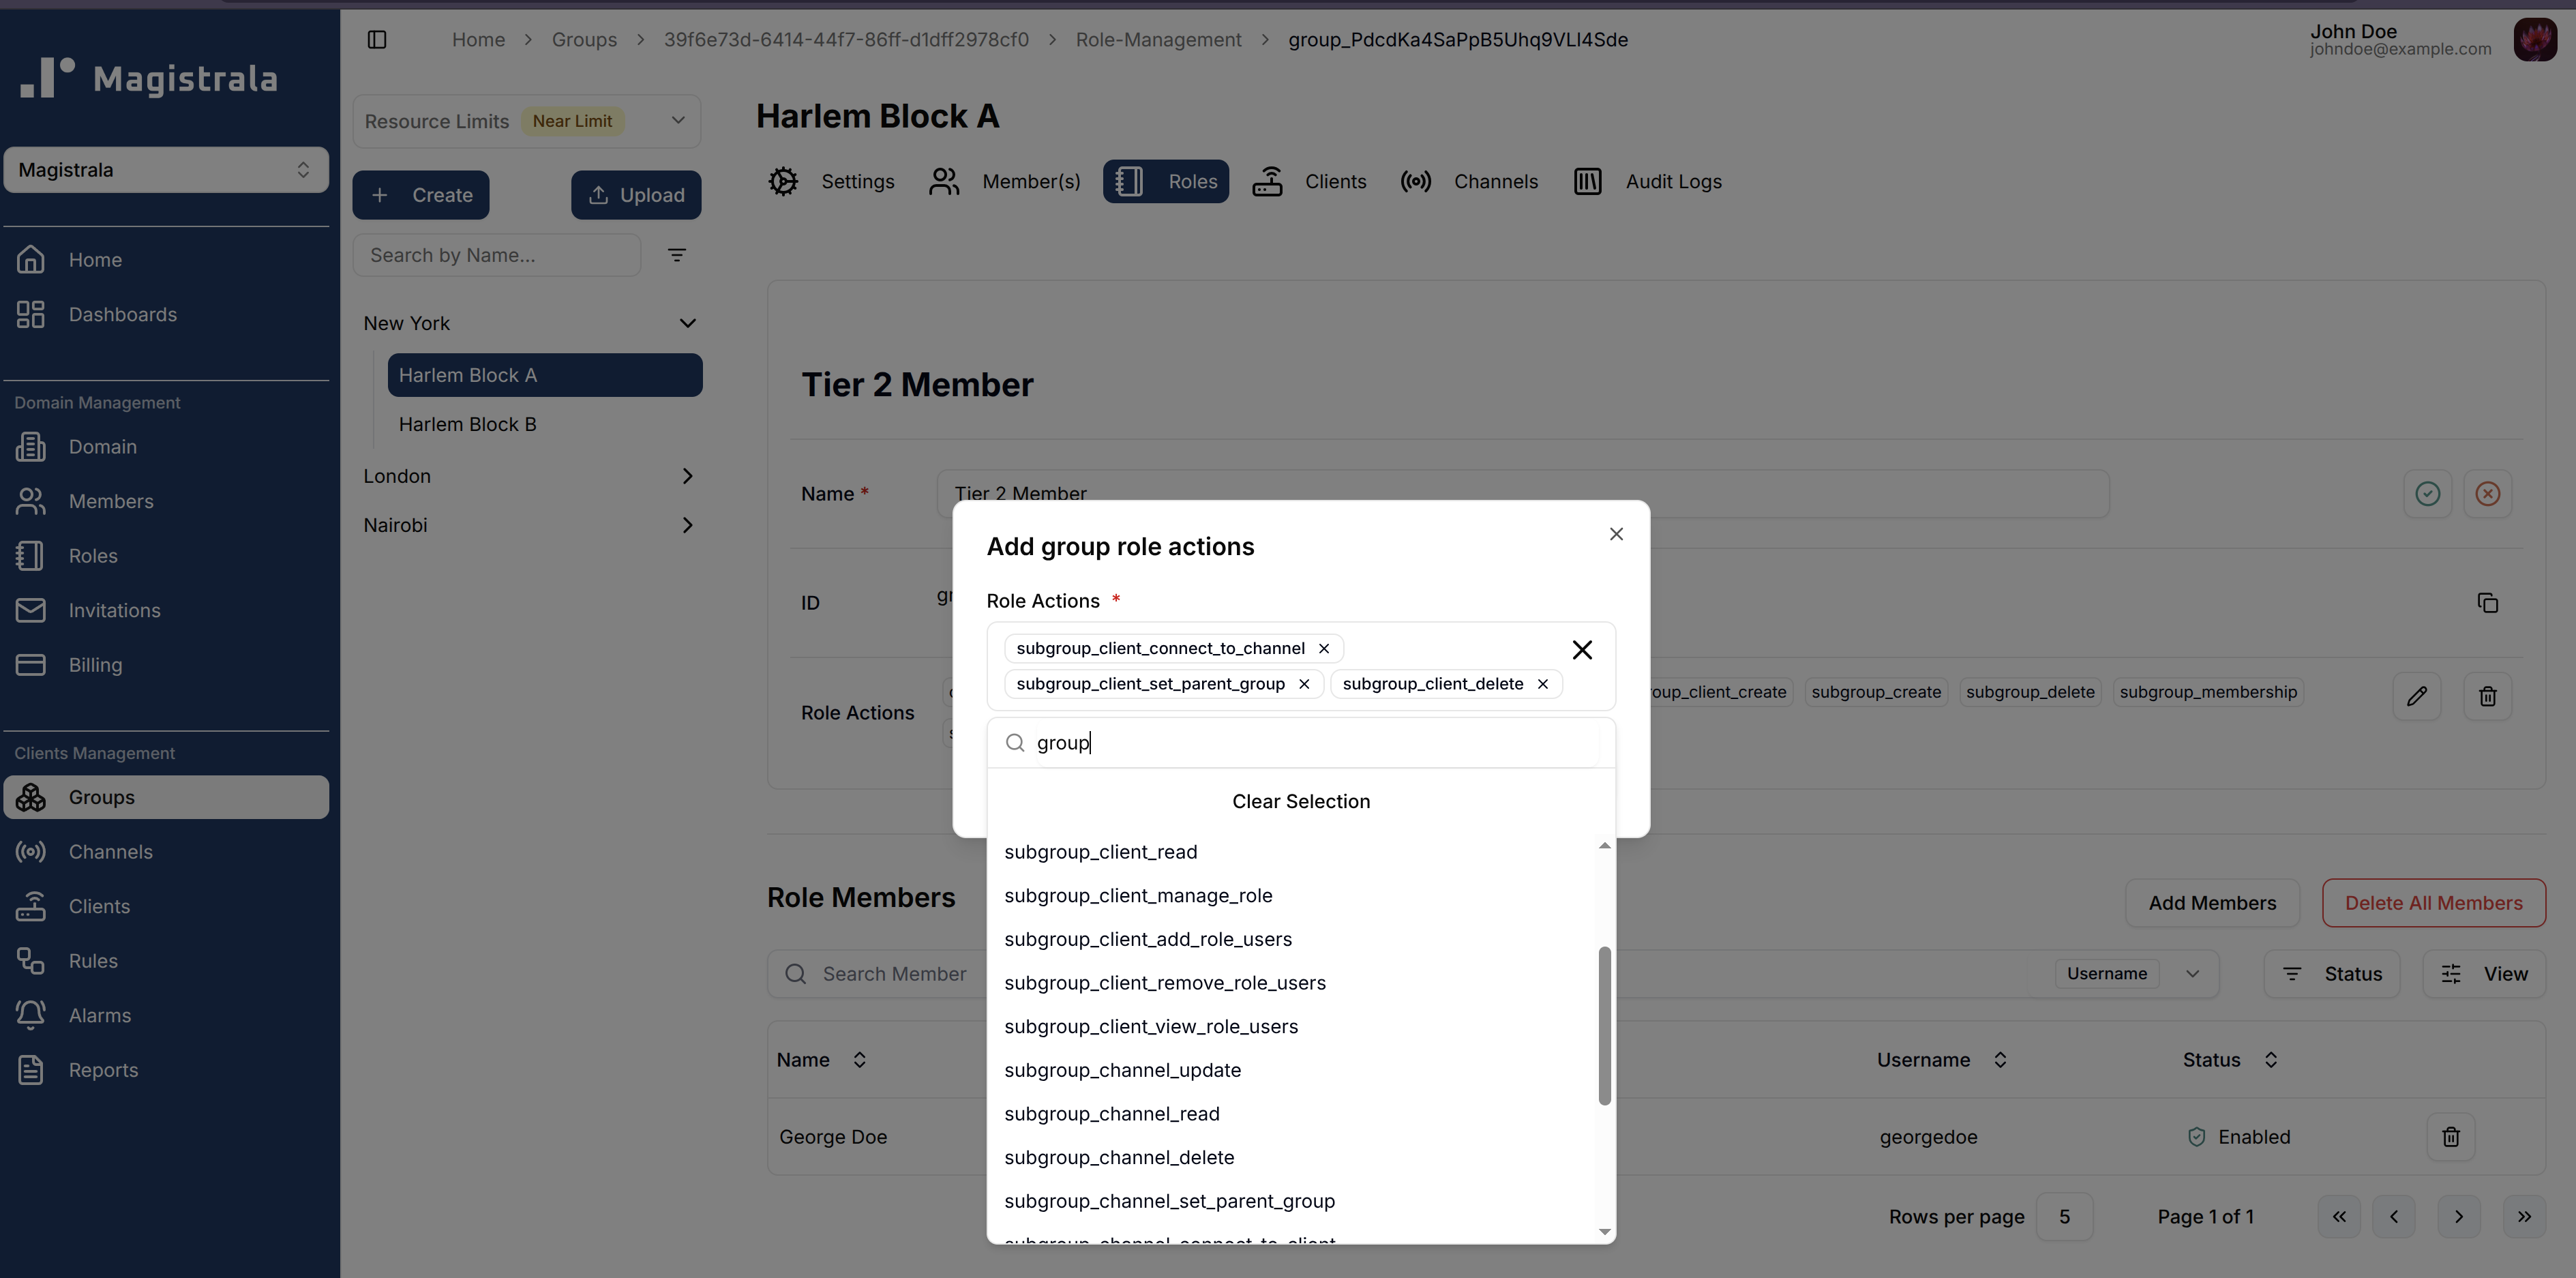Click the edit role actions pencil icon
The image size is (2576, 1278).
pyautogui.click(x=2416, y=696)
